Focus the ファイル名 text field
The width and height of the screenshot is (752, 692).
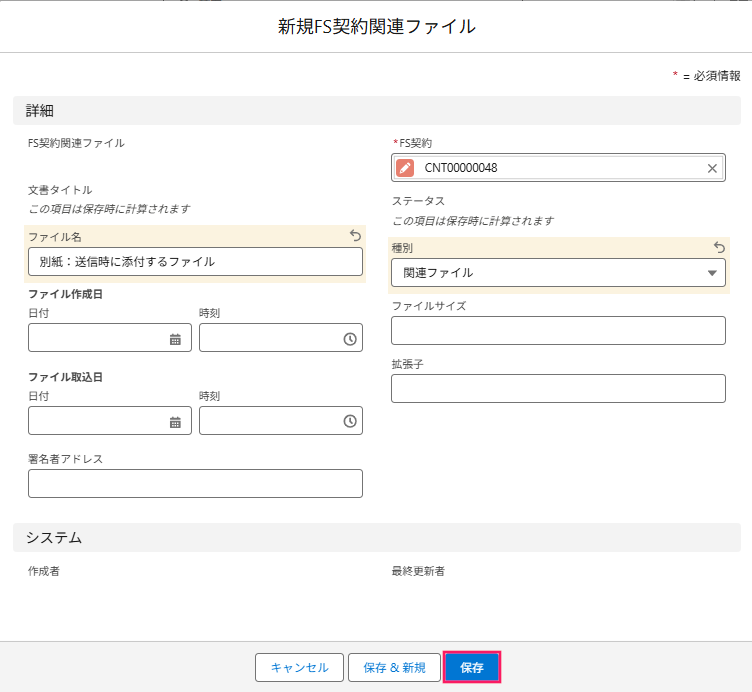click(x=195, y=261)
